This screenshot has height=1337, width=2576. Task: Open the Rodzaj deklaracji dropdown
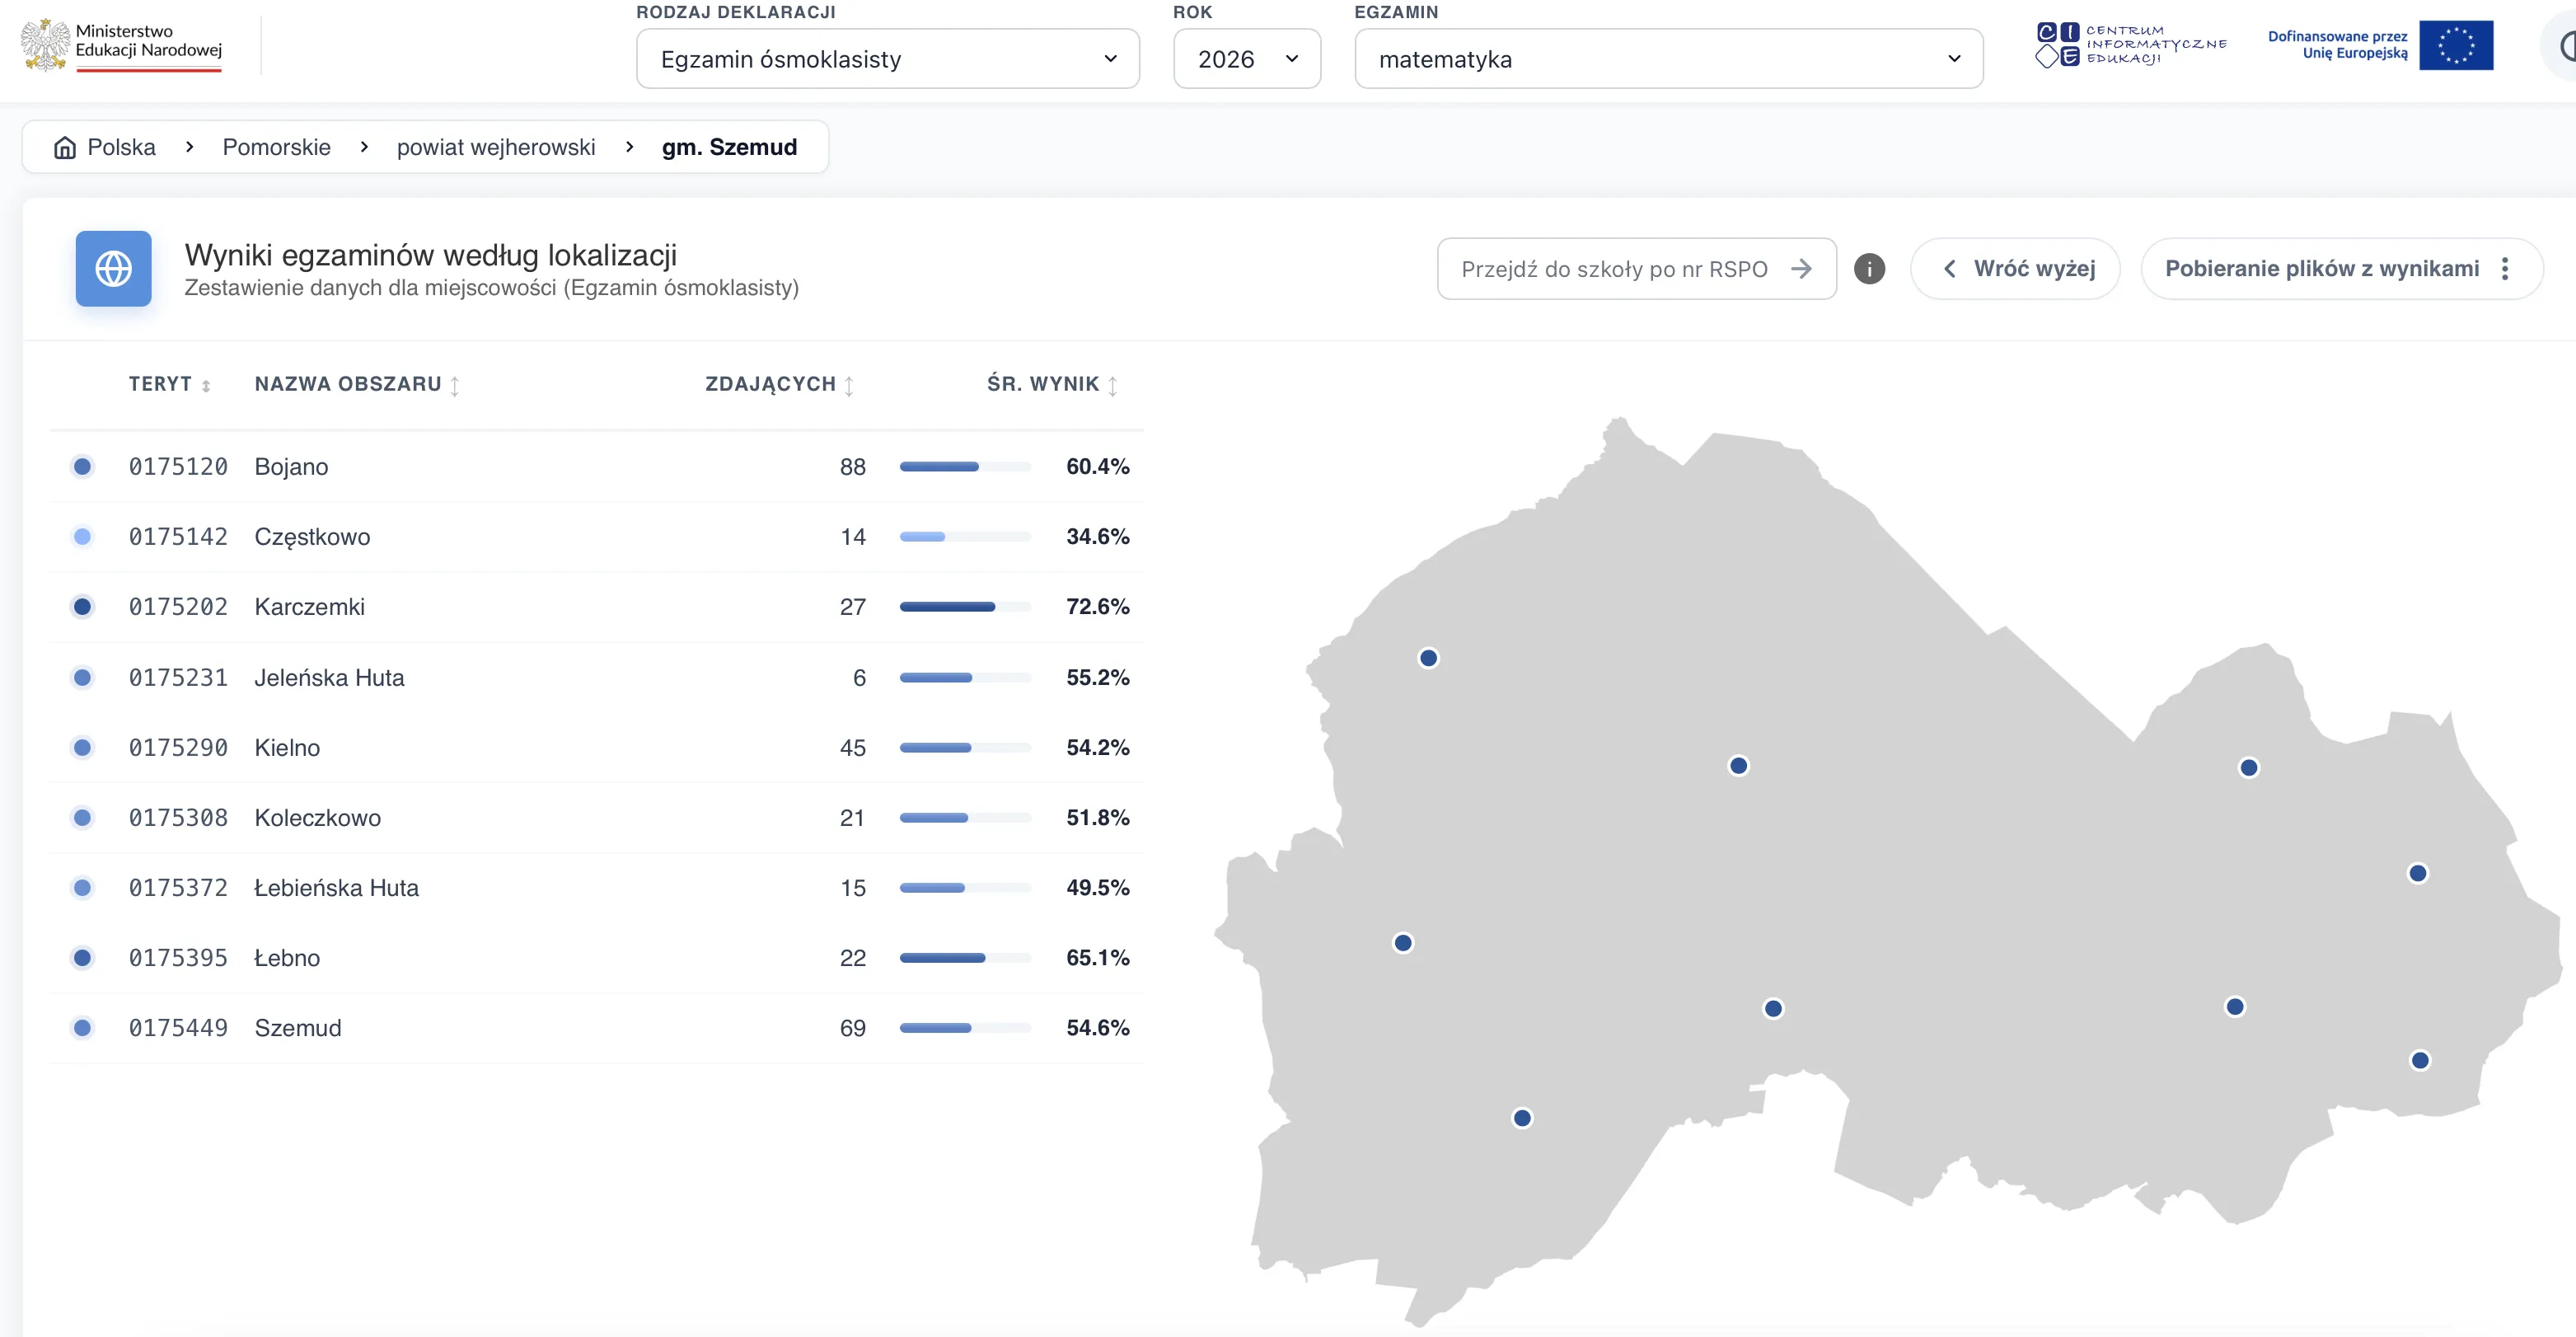[888, 59]
